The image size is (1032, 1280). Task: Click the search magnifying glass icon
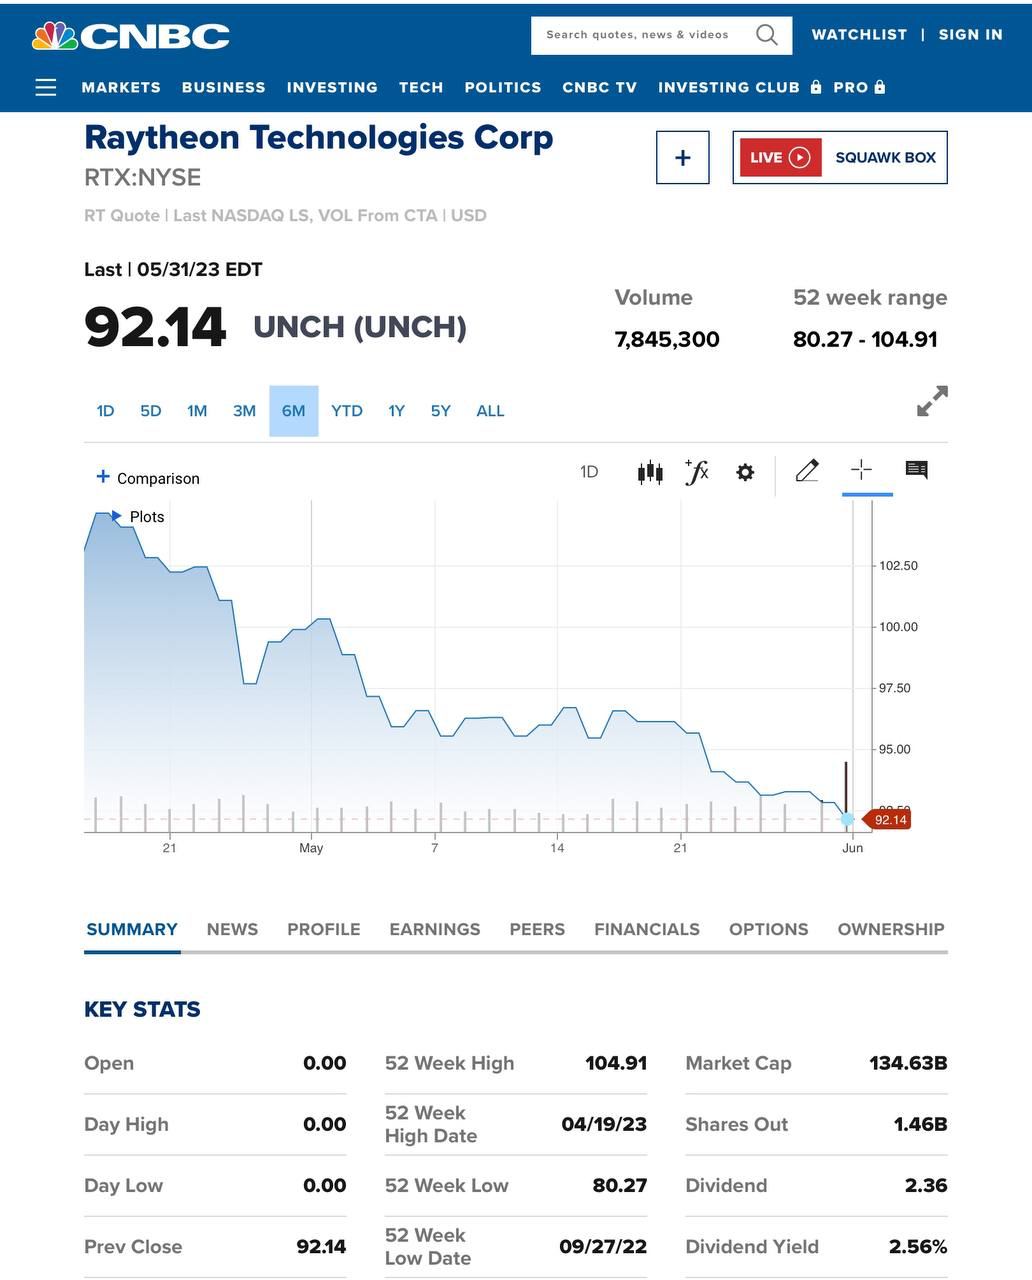click(x=767, y=35)
